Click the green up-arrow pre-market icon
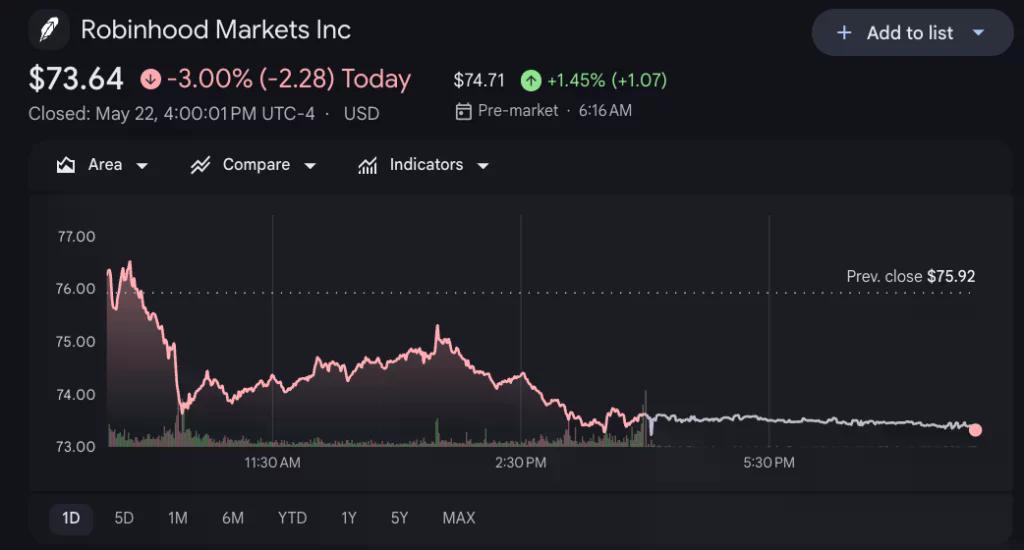 (x=530, y=80)
